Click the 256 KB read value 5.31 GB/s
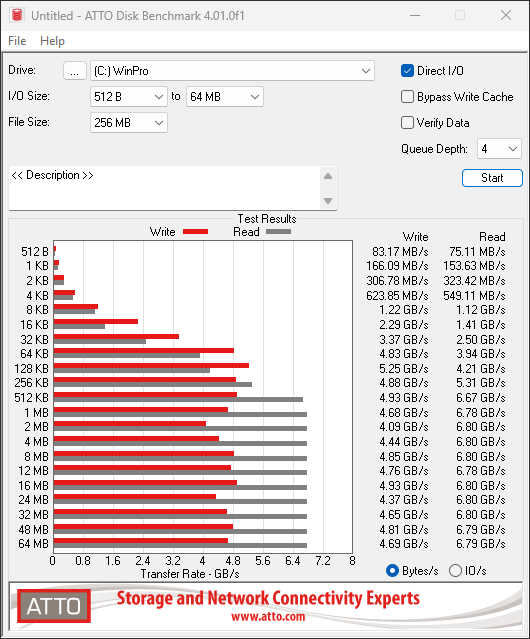The width and height of the screenshot is (530, 639). 481,383
